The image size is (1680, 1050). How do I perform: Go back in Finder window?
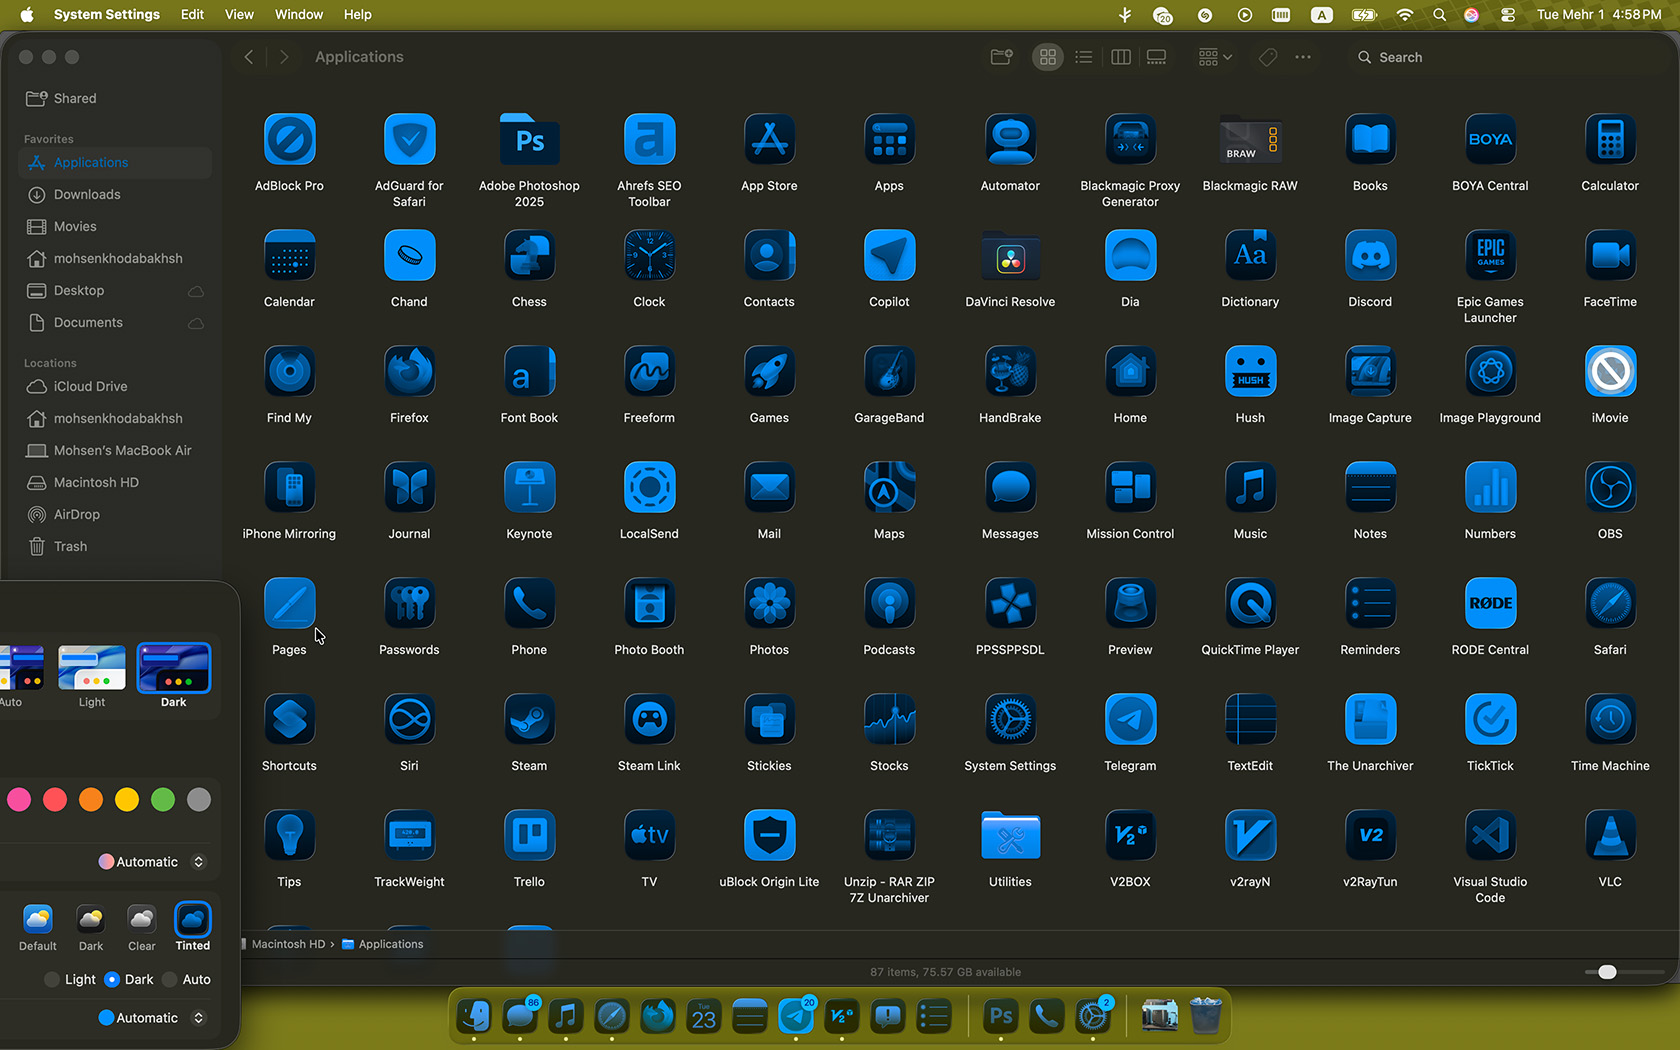point(249,57)
